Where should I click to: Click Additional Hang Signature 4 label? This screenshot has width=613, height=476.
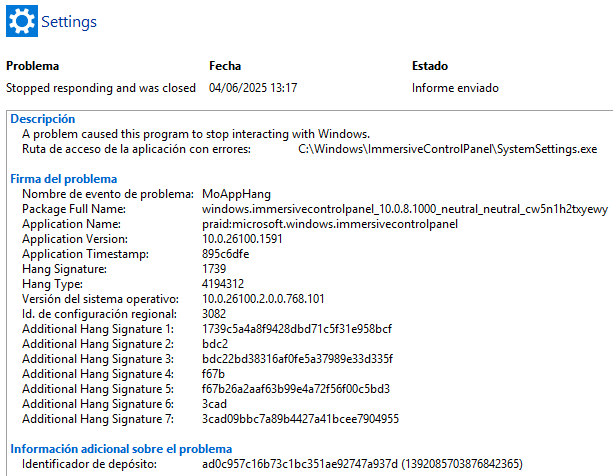pos(98,374)
